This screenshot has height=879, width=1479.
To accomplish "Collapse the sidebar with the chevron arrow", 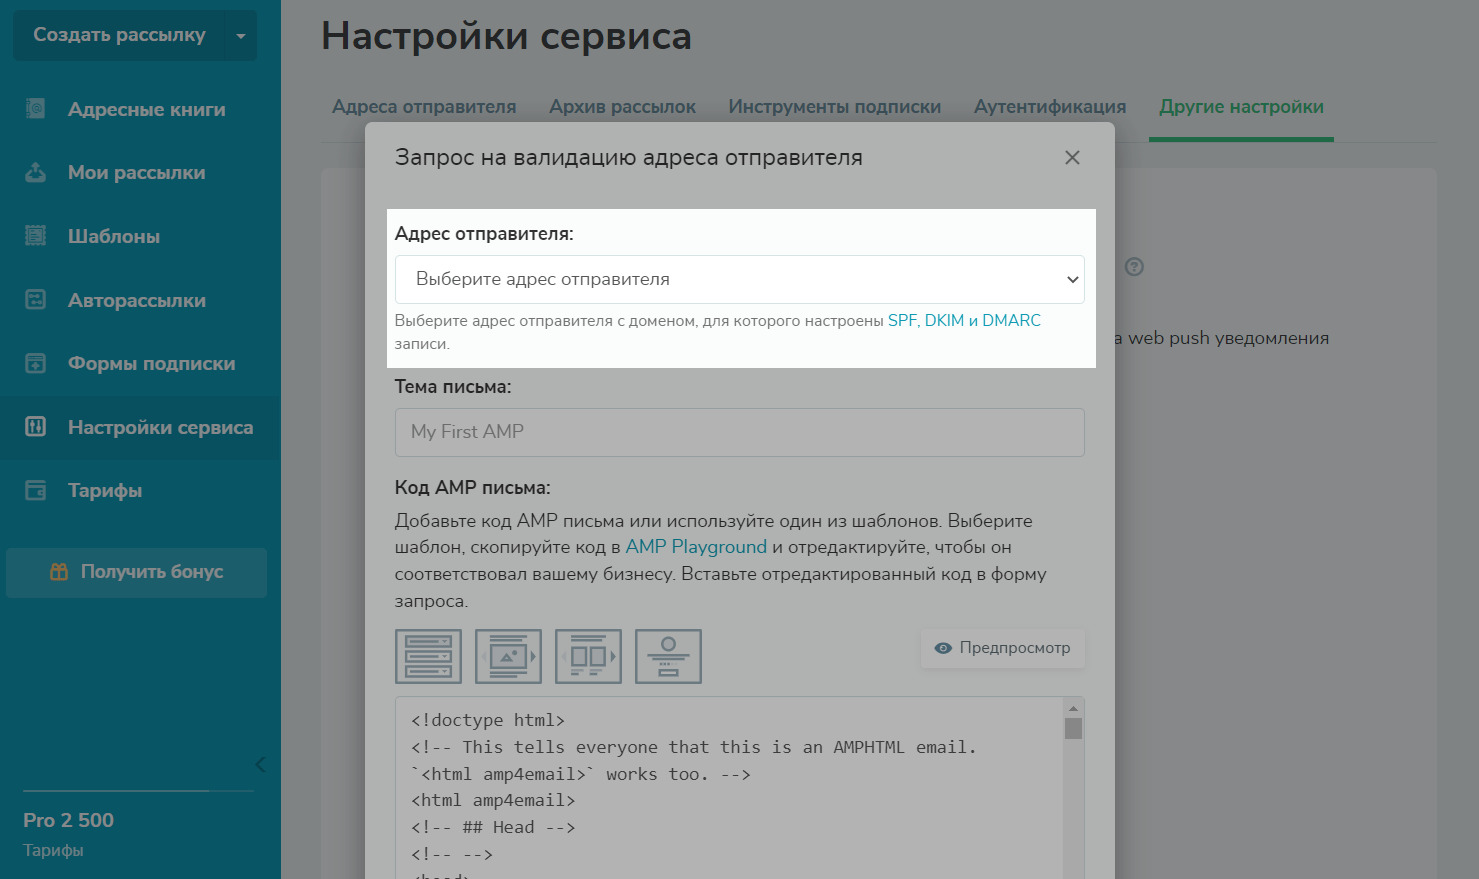I will (x=260, y=765).
